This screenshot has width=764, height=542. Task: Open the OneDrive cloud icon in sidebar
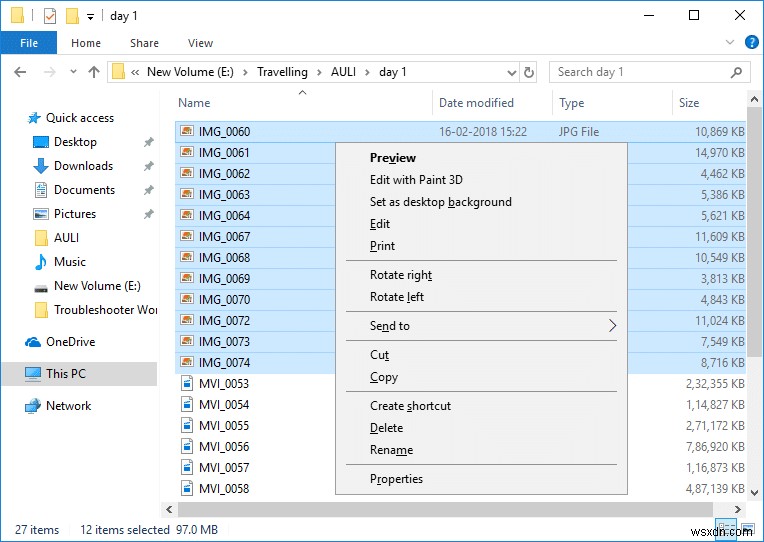pos(33,342)
